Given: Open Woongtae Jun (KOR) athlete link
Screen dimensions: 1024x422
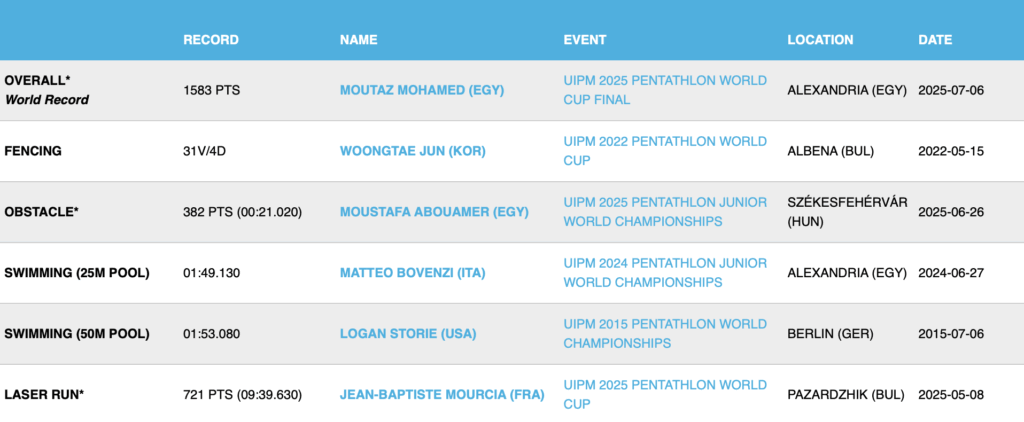Looking at the screenshot, I should [413, 151].
